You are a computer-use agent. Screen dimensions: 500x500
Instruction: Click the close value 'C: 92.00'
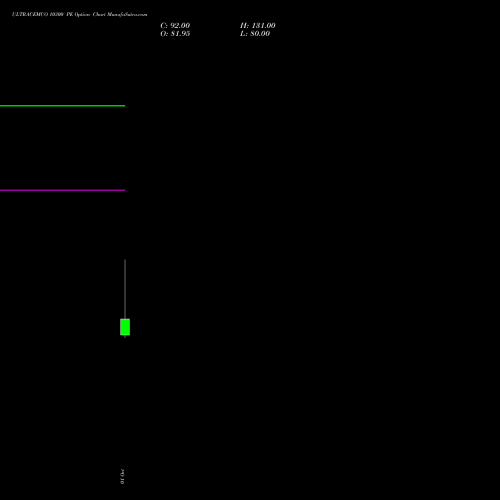pyautogui.click(x=175, y=26)
